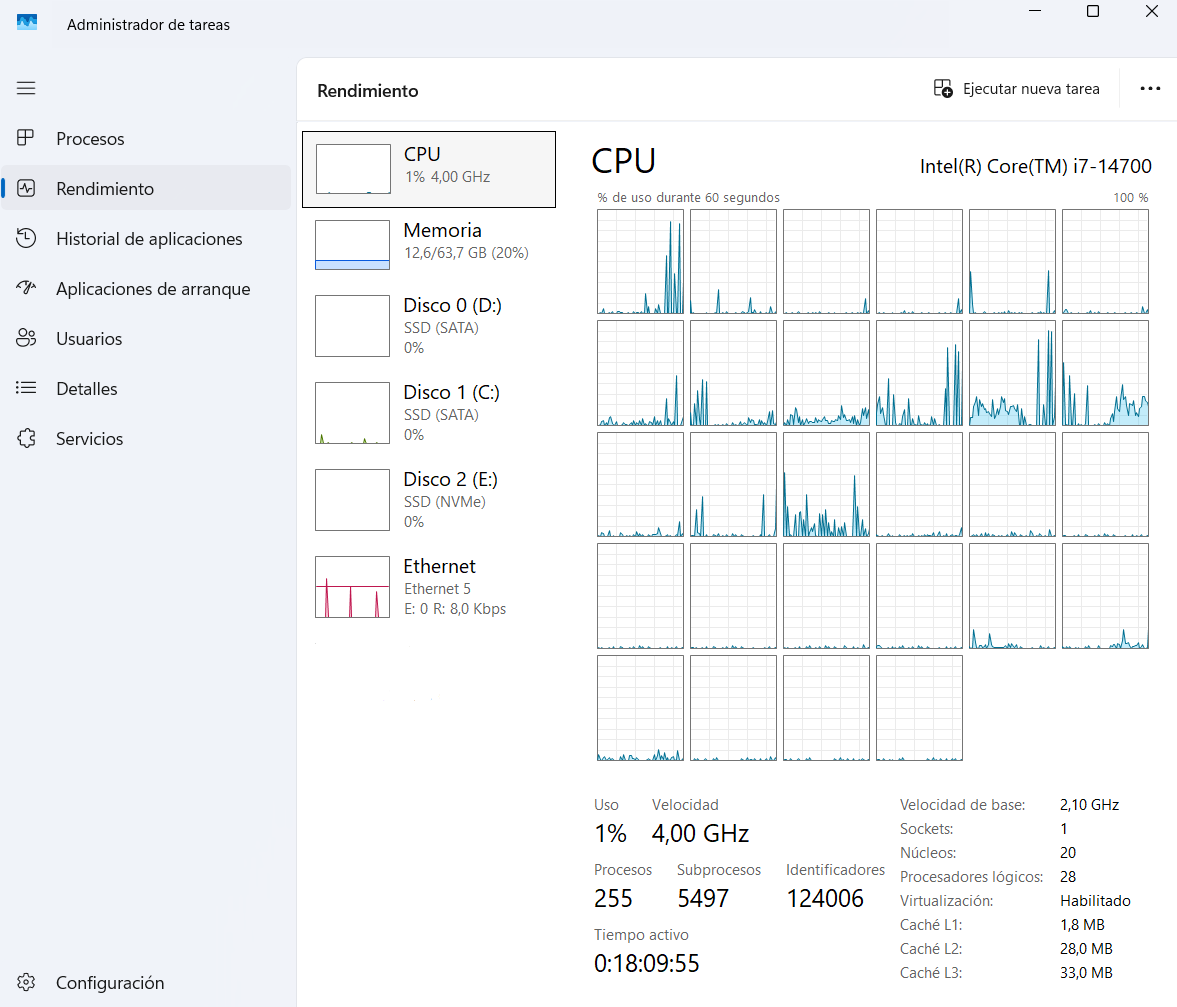The image size is (1177, 1007).
Task: Open the Procesos page
Action: coord(146,138)
